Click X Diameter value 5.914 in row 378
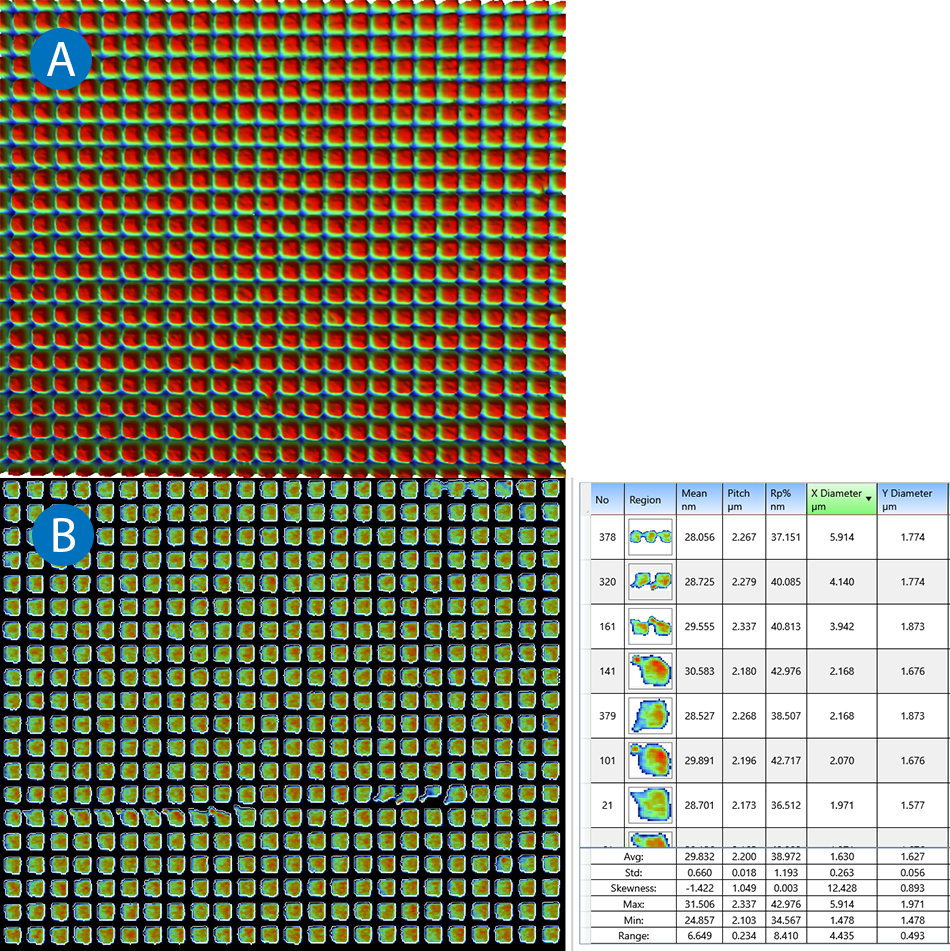950x951 pixels. pyautogui.click(x=841, y=537)
